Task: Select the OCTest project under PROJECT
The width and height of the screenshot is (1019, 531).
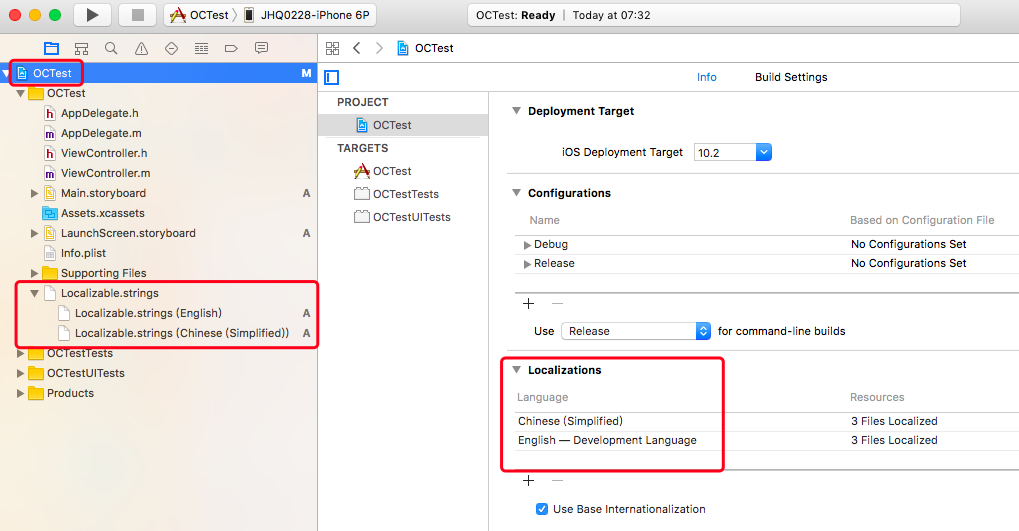Action: click(403, 125)
